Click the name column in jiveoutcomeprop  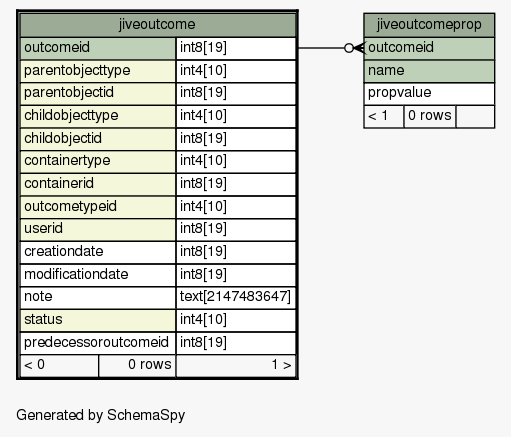tap(429, 71)
